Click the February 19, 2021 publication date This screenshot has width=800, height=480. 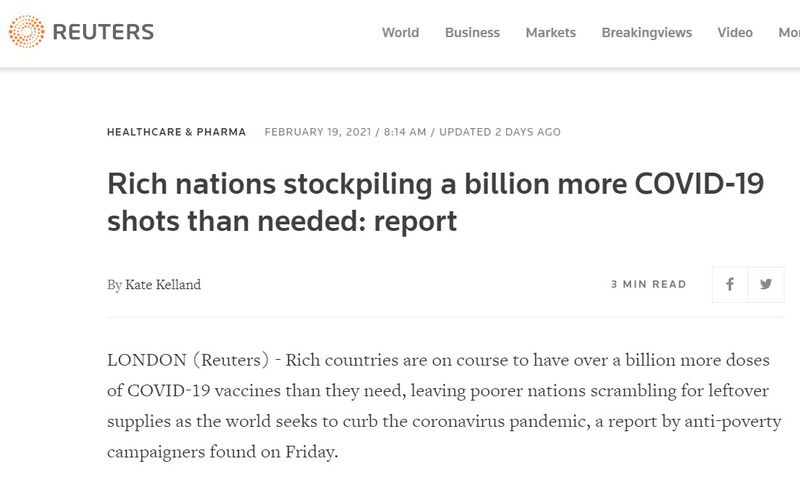click(318, 132)
